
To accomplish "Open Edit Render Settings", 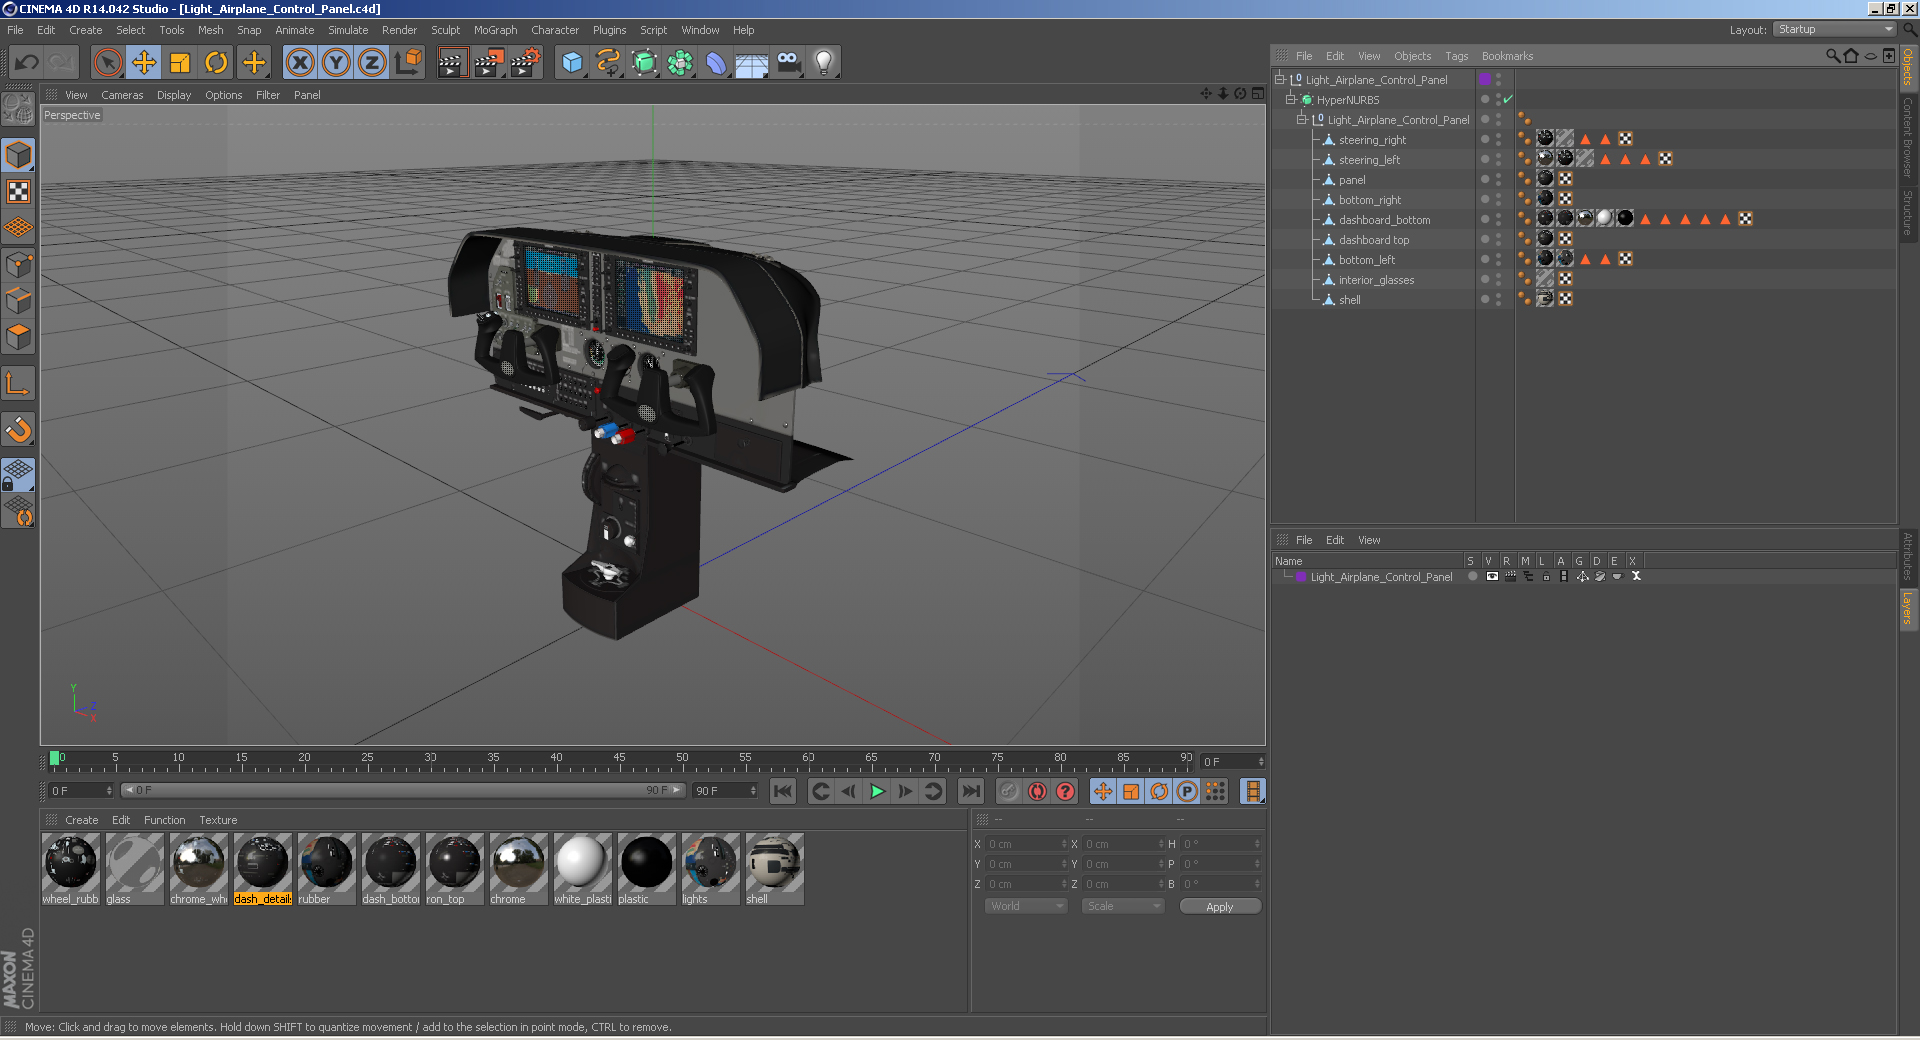I will click(x=526, y=63).
